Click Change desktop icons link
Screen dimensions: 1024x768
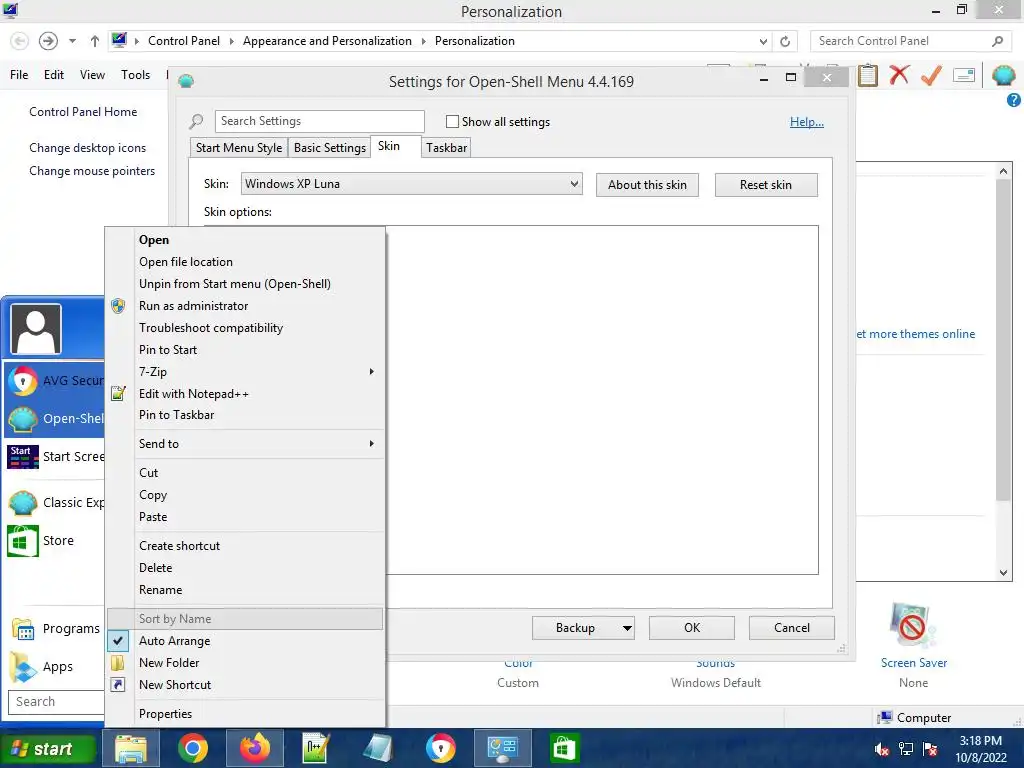pyautogui.click(x=88, y=148)
